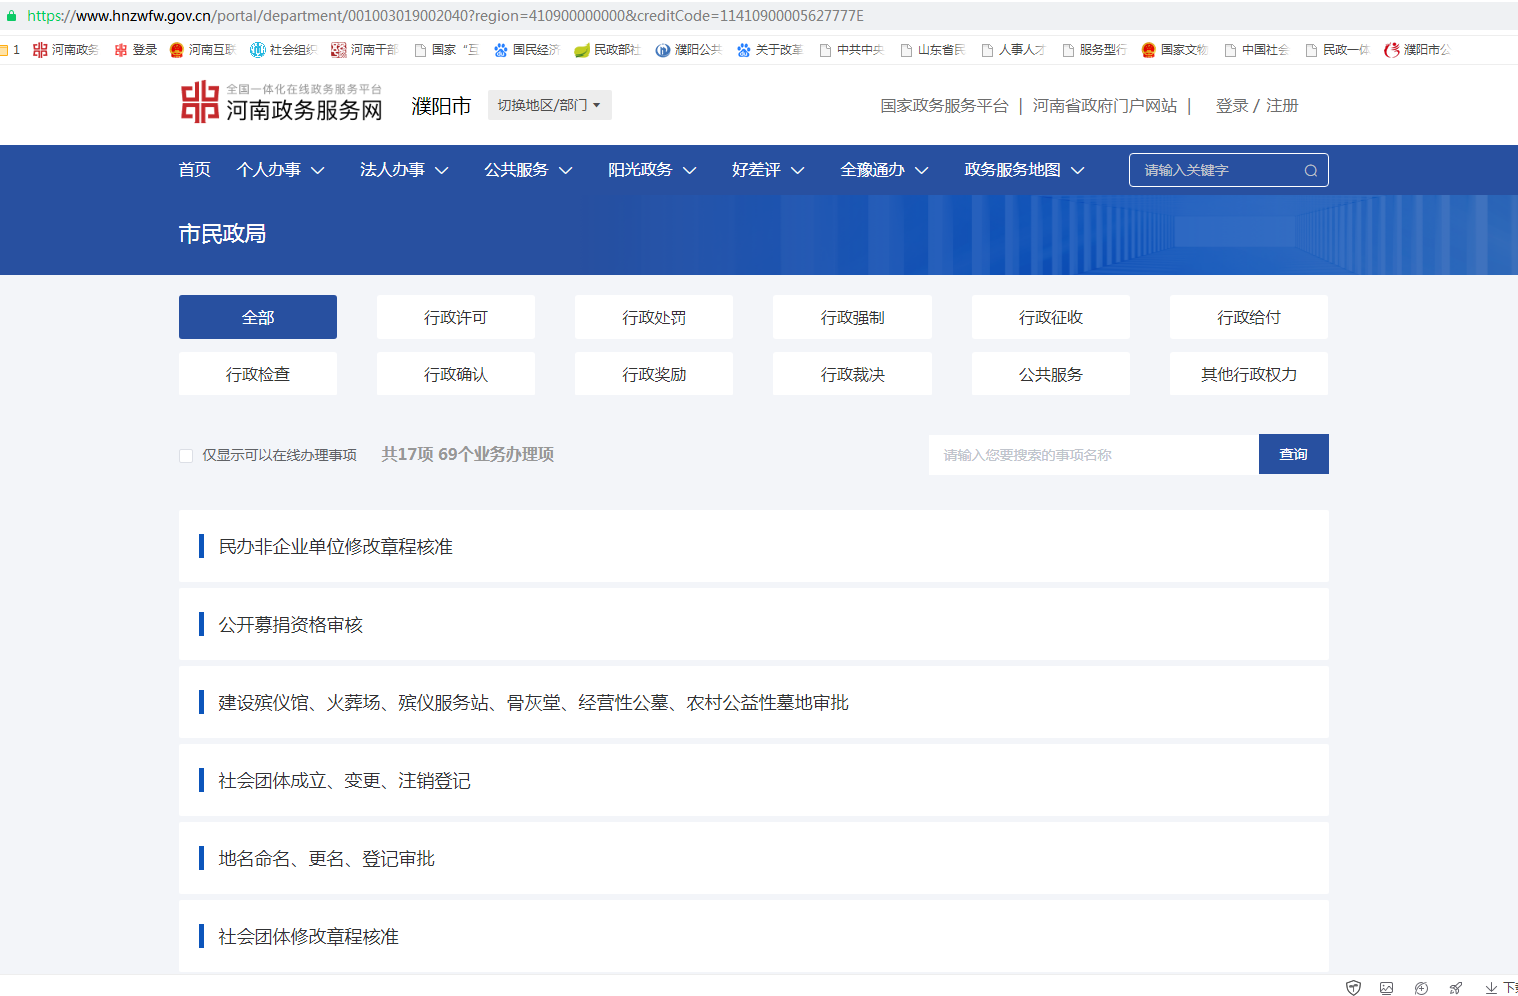Click the download arrow icon in the status bar
Image resolution: width=1518 pixels, height=996 pixels.
1490,988
